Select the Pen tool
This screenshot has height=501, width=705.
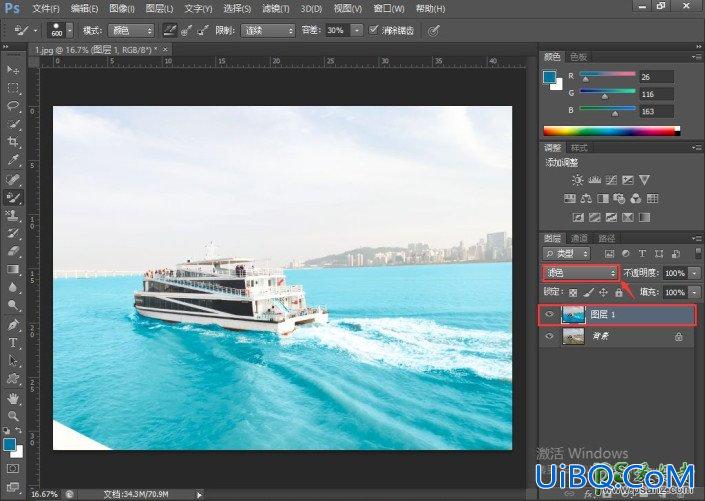click(13, 325)
